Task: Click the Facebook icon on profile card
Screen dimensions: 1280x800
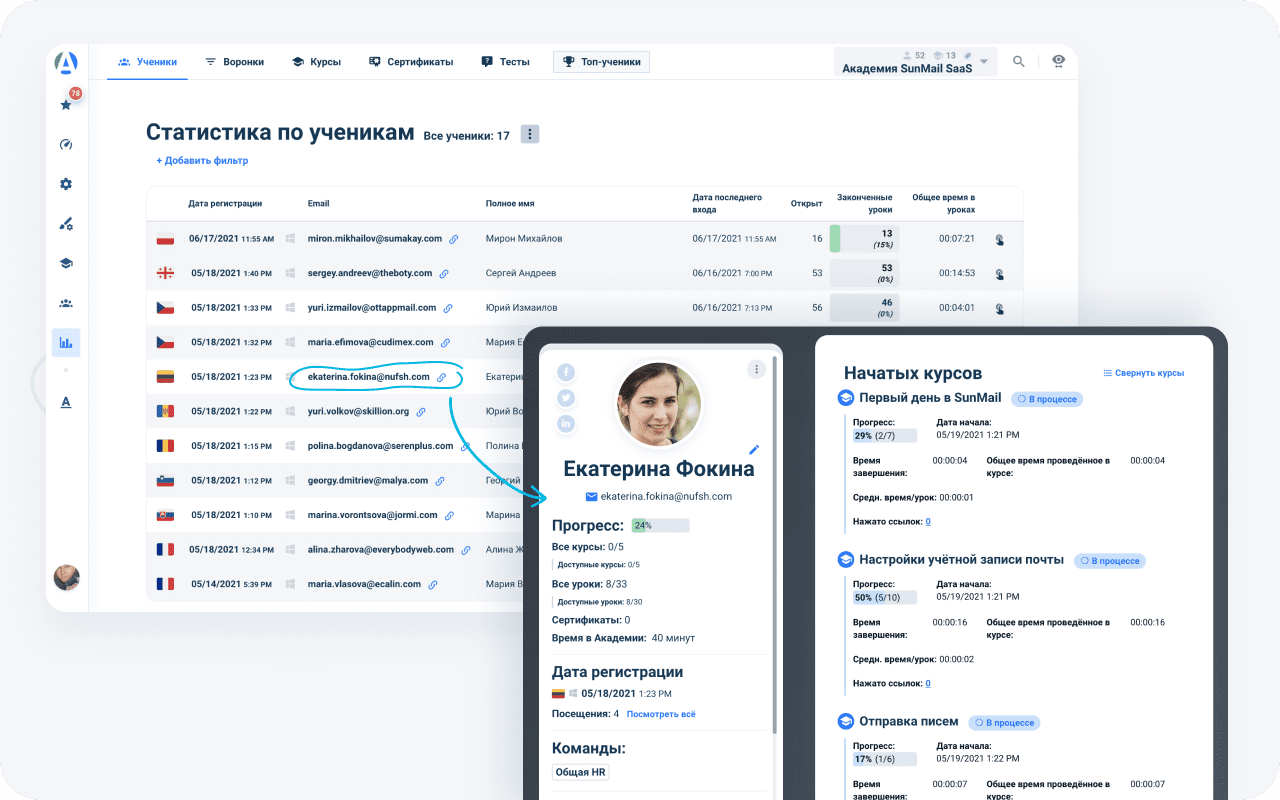Action: tap(566, 372)
